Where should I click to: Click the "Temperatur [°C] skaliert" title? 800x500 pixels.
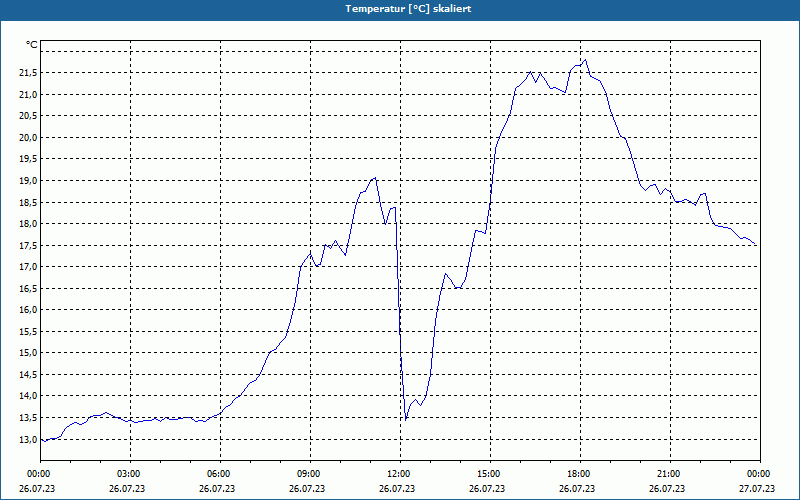(x=408, y=9)
